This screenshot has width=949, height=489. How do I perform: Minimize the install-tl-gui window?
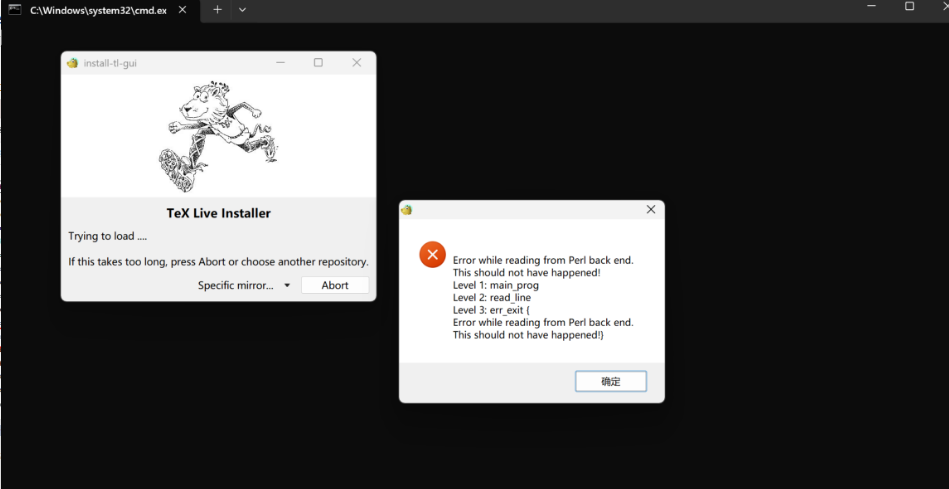coord(280,63)
